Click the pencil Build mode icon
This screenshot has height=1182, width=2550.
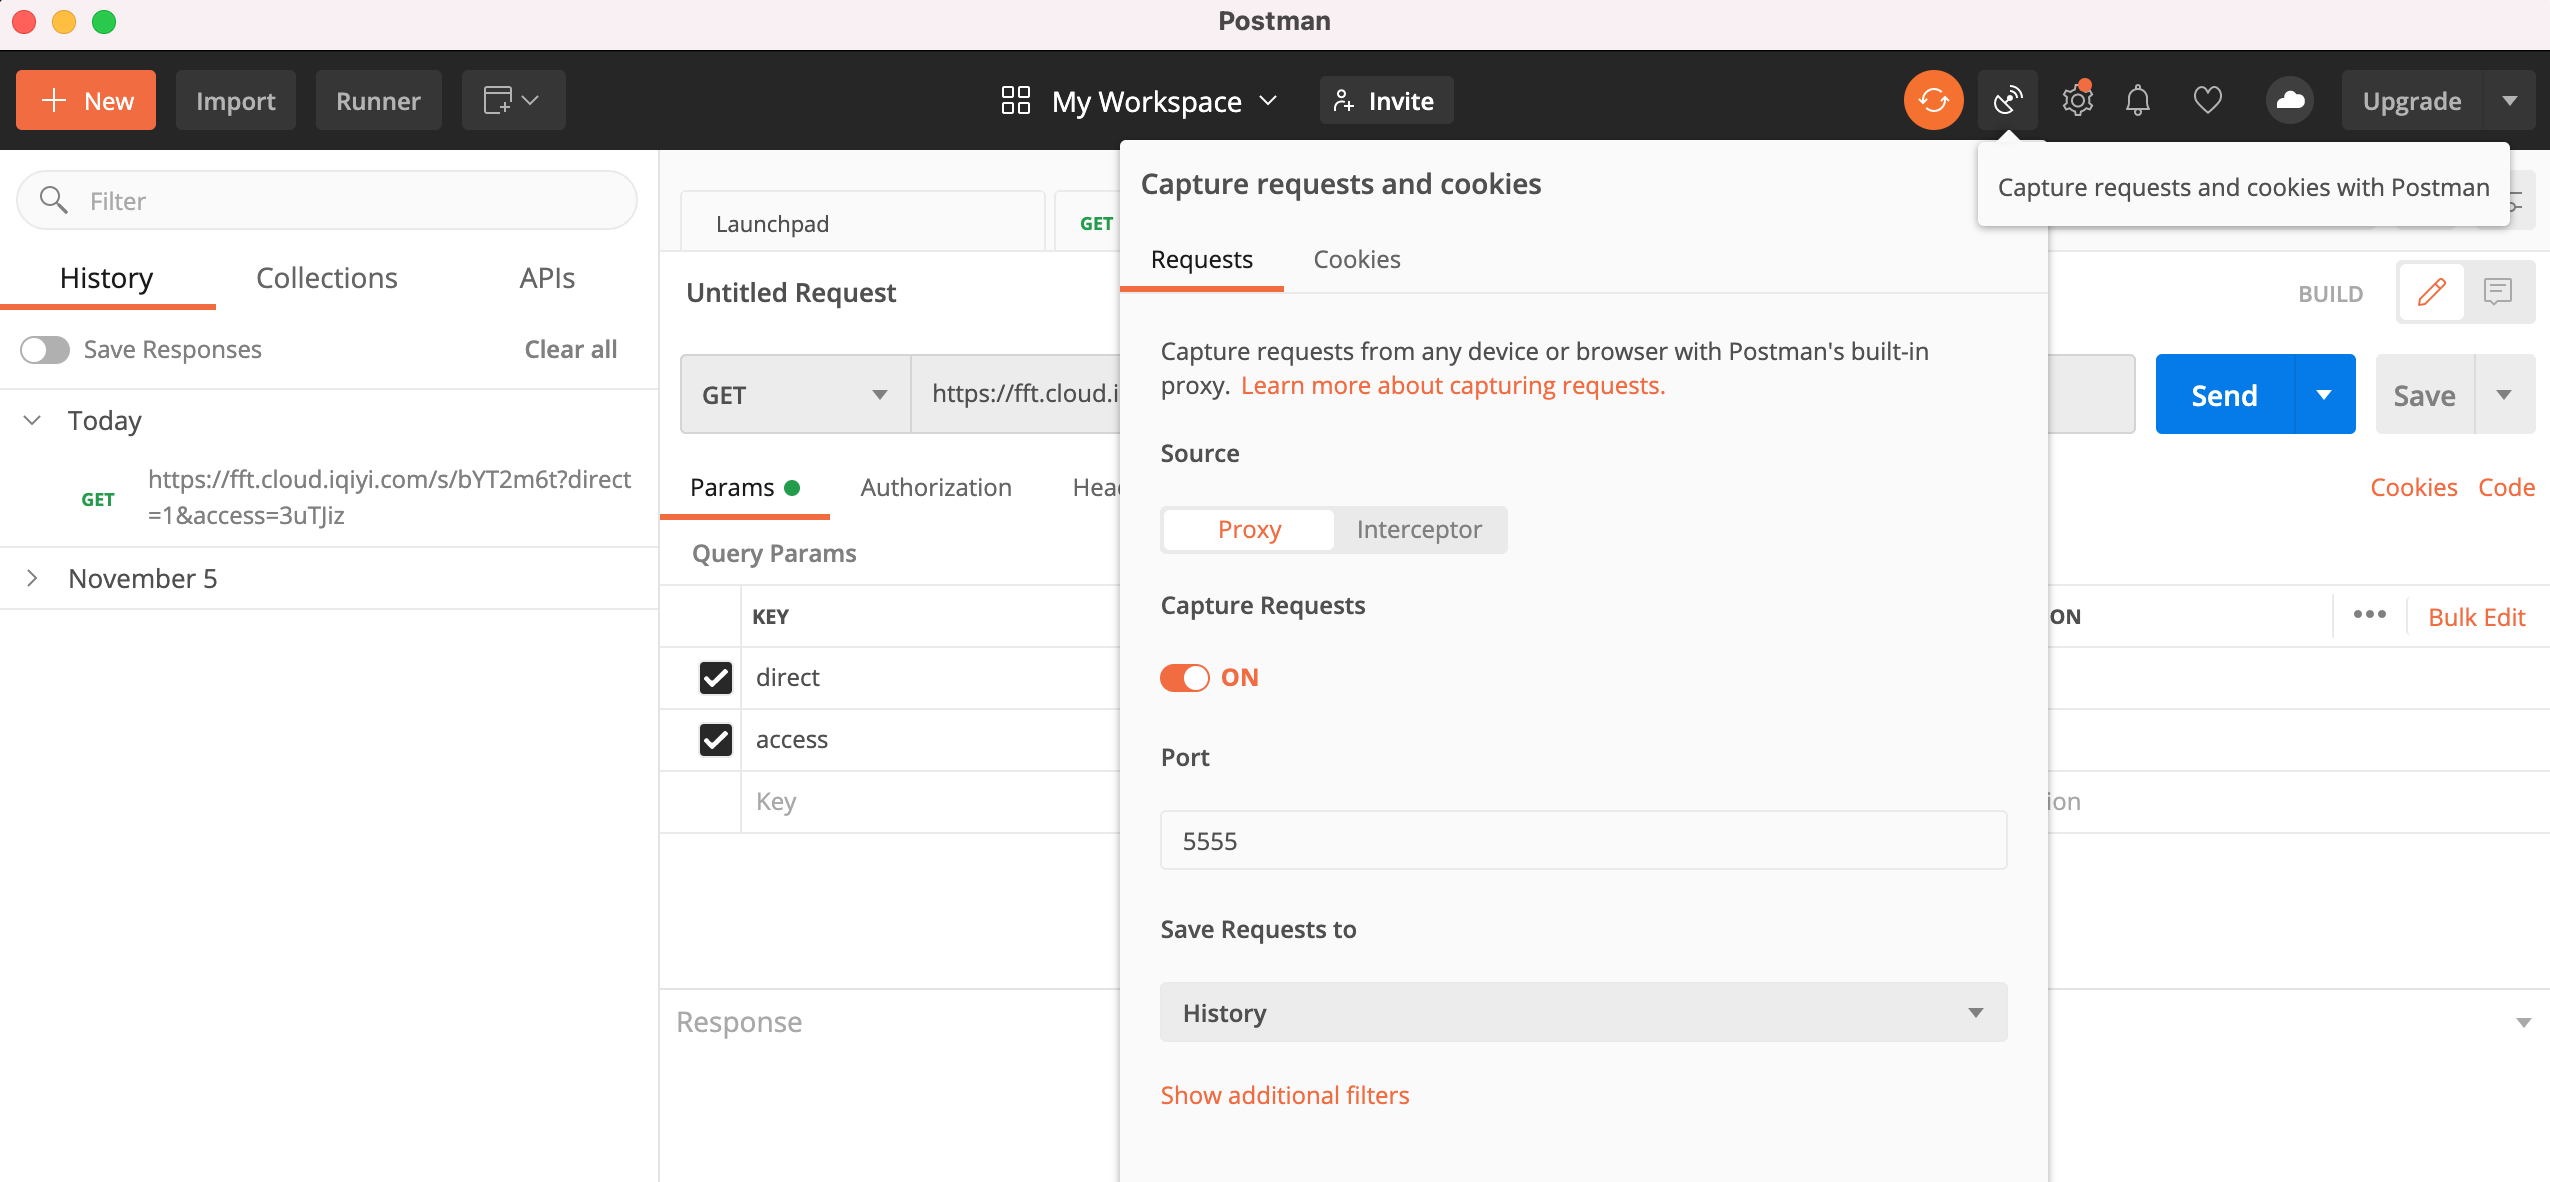coord(2431,293)
